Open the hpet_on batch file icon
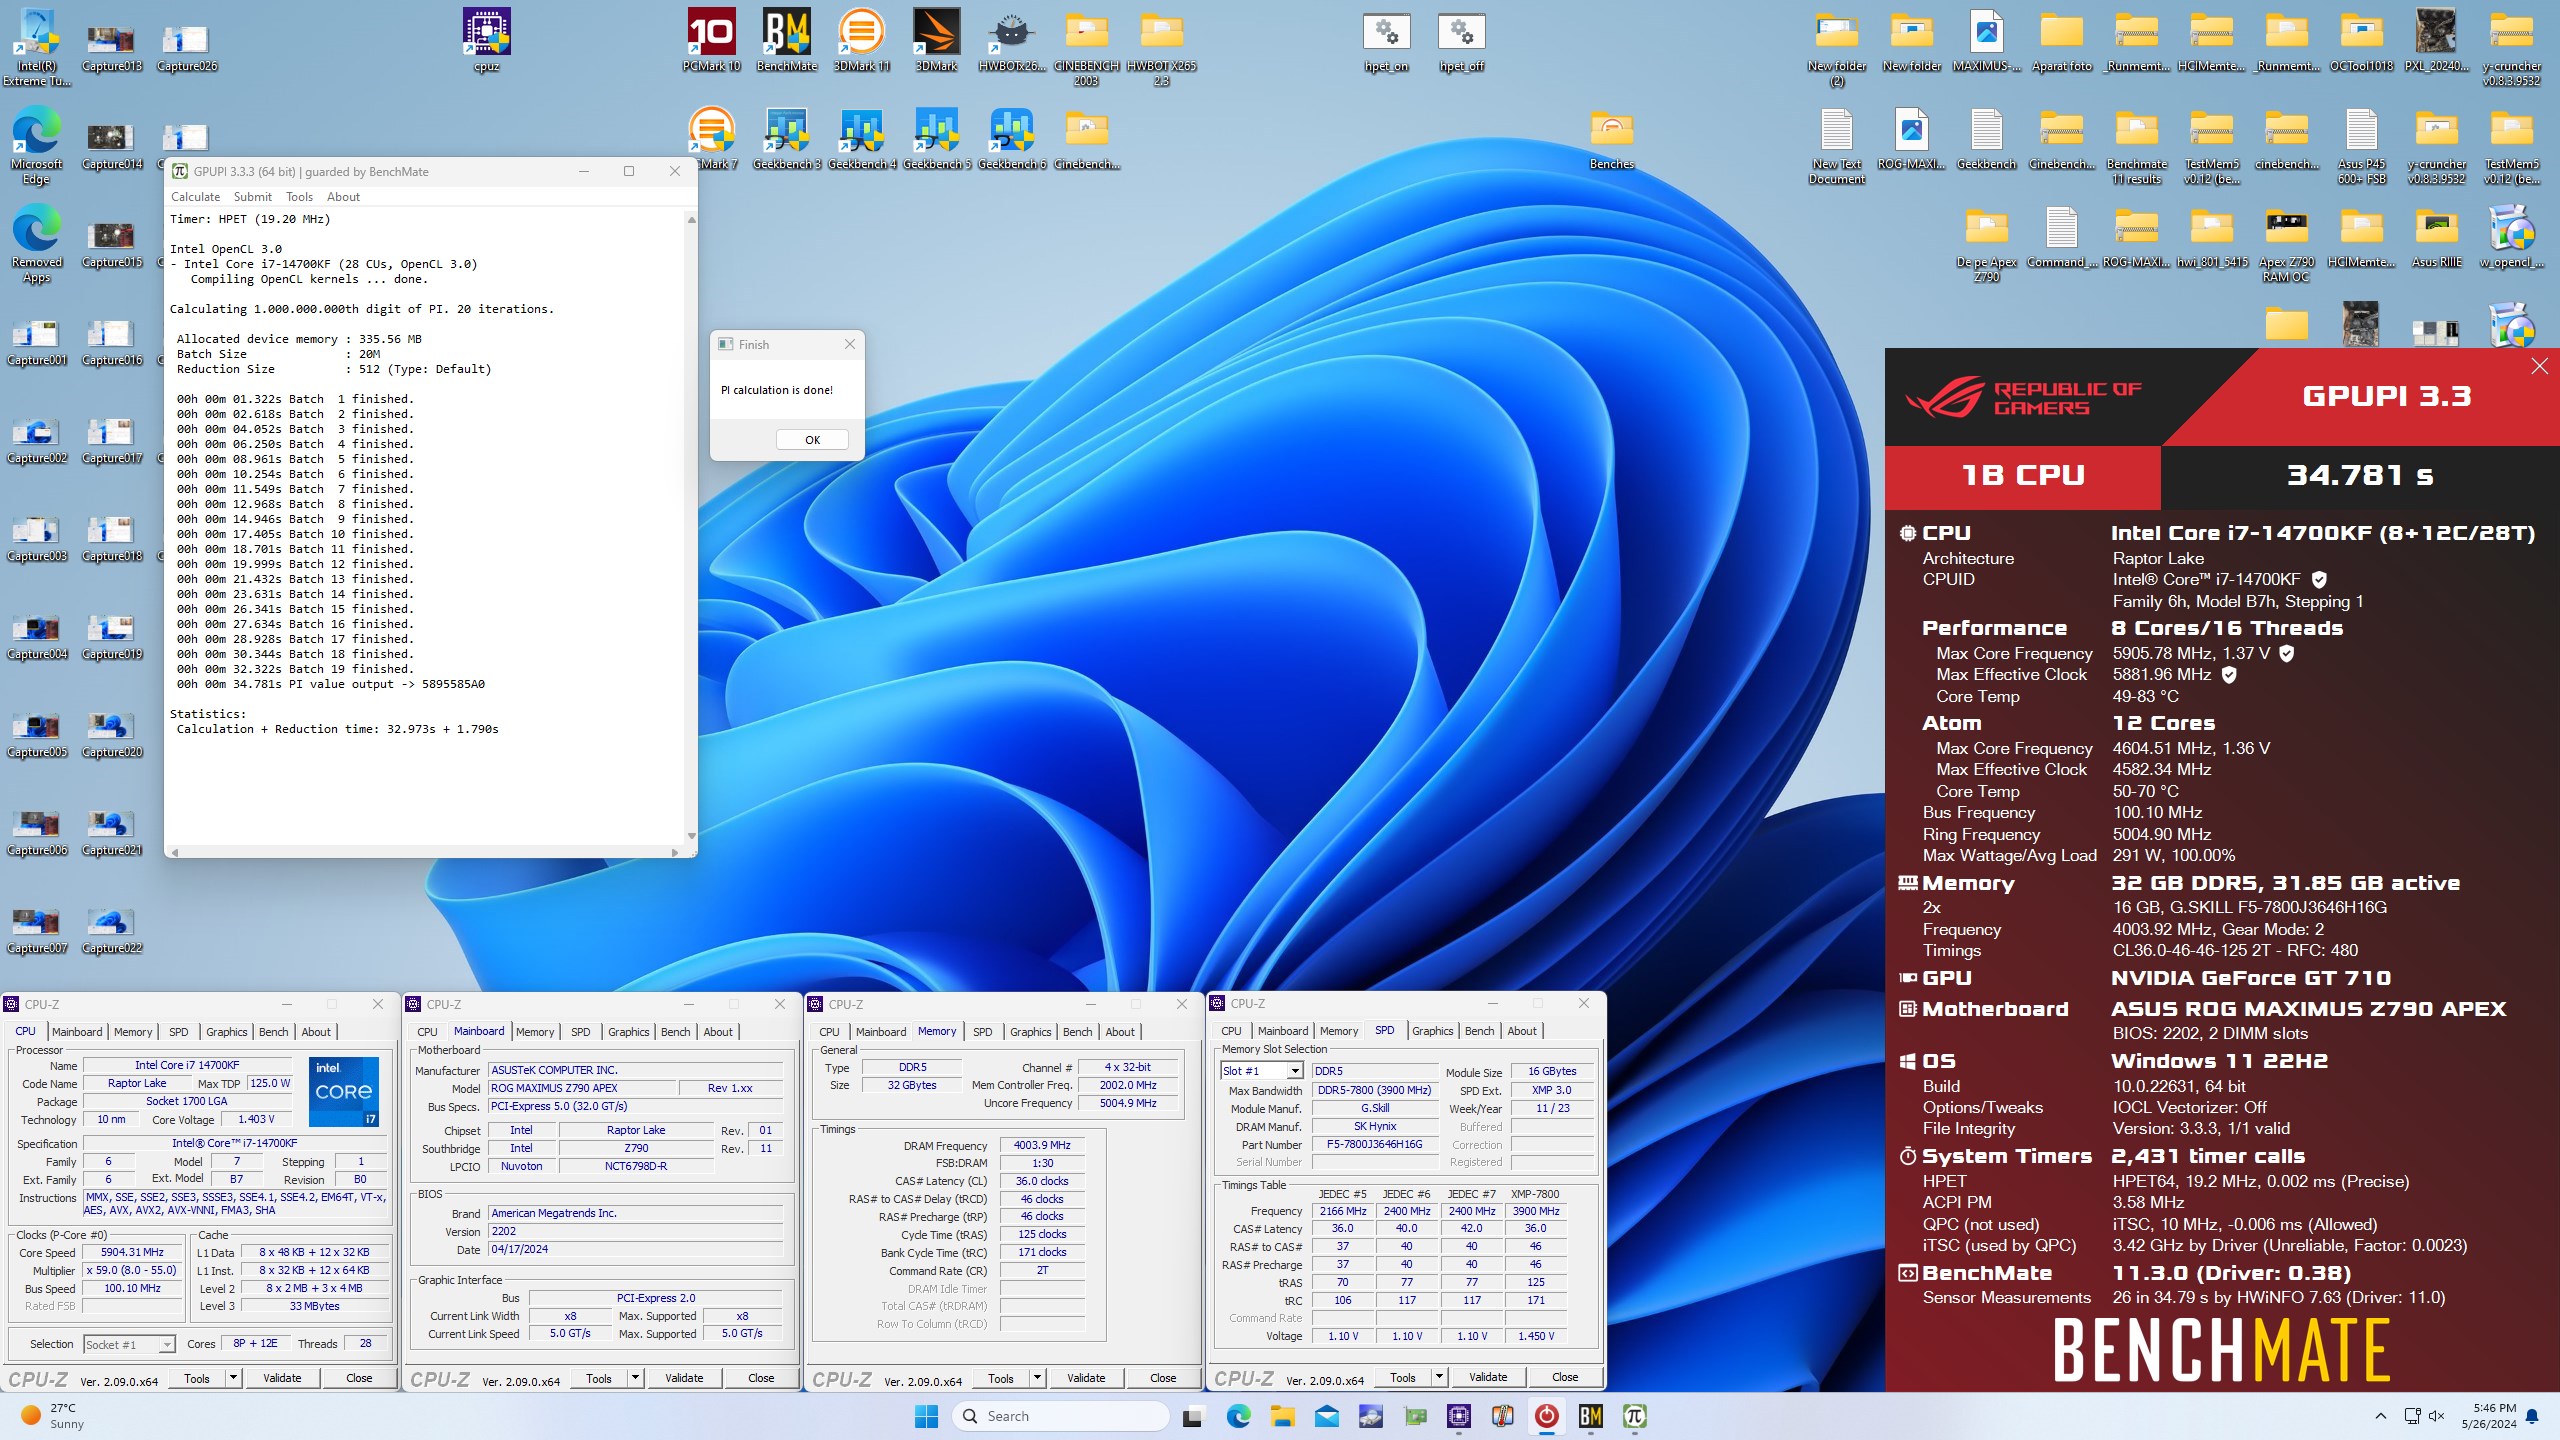Viewport: 2560px width, 1440px height. (x=1386, y=42)
